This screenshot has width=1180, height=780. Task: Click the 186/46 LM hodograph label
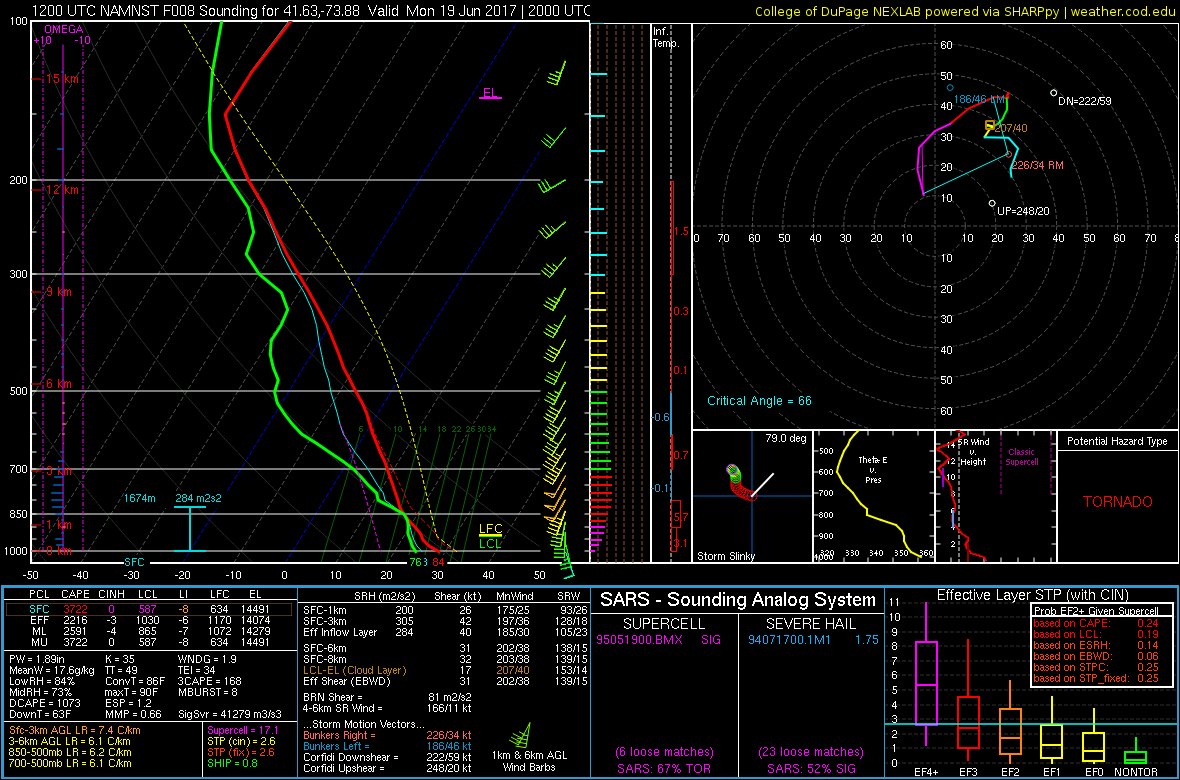click(x=979, y=99)
